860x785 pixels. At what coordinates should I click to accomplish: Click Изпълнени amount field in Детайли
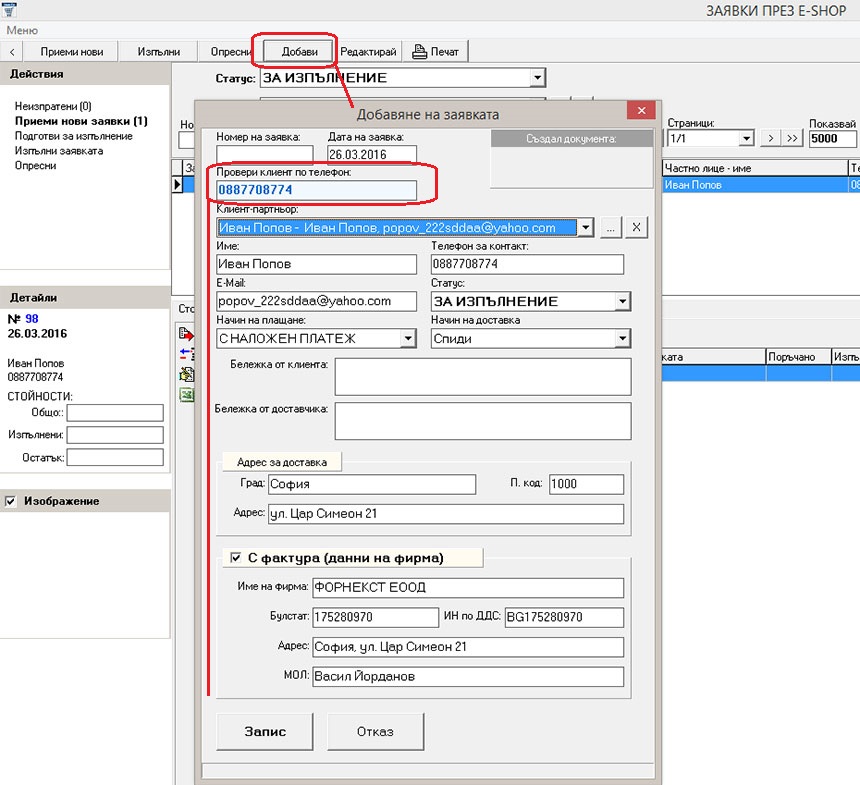[115, 435]
